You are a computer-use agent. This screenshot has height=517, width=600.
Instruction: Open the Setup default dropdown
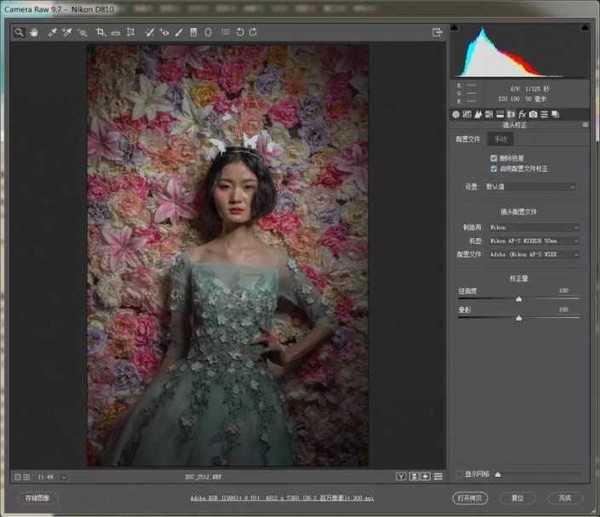[531, 186]
